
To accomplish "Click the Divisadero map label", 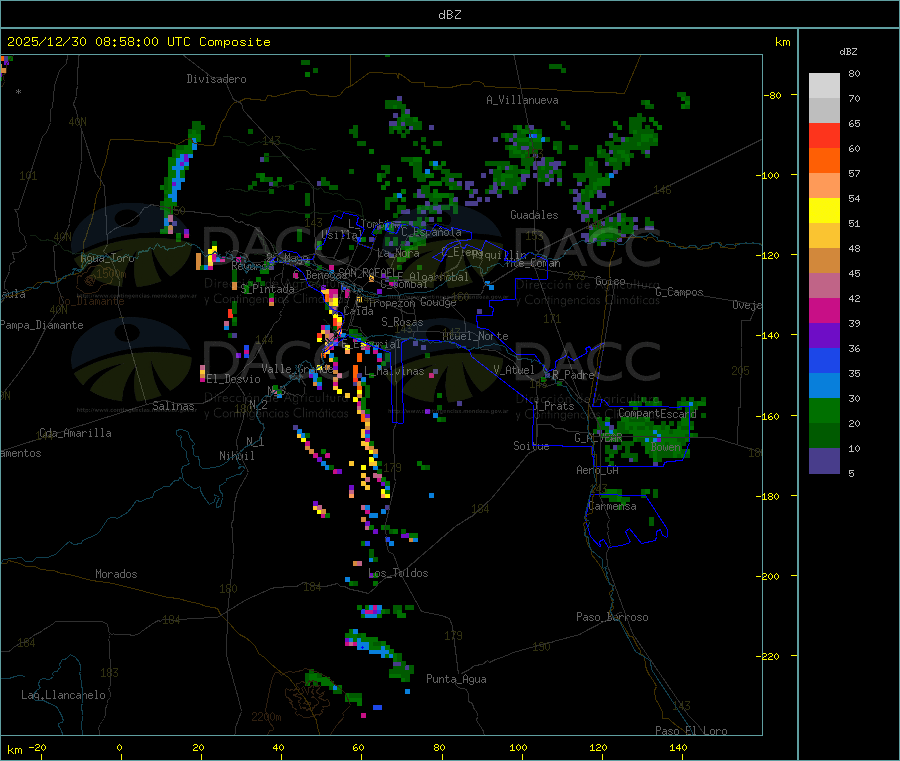I will [216, 79].
